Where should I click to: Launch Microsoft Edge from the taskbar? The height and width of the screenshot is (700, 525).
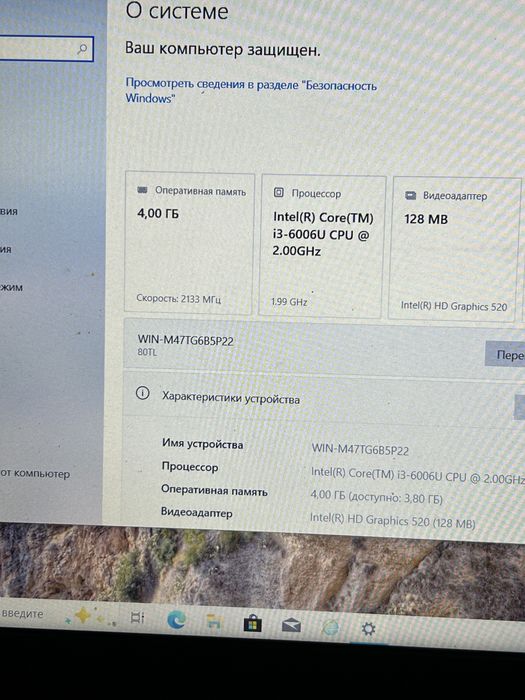[x=176, y=620]
